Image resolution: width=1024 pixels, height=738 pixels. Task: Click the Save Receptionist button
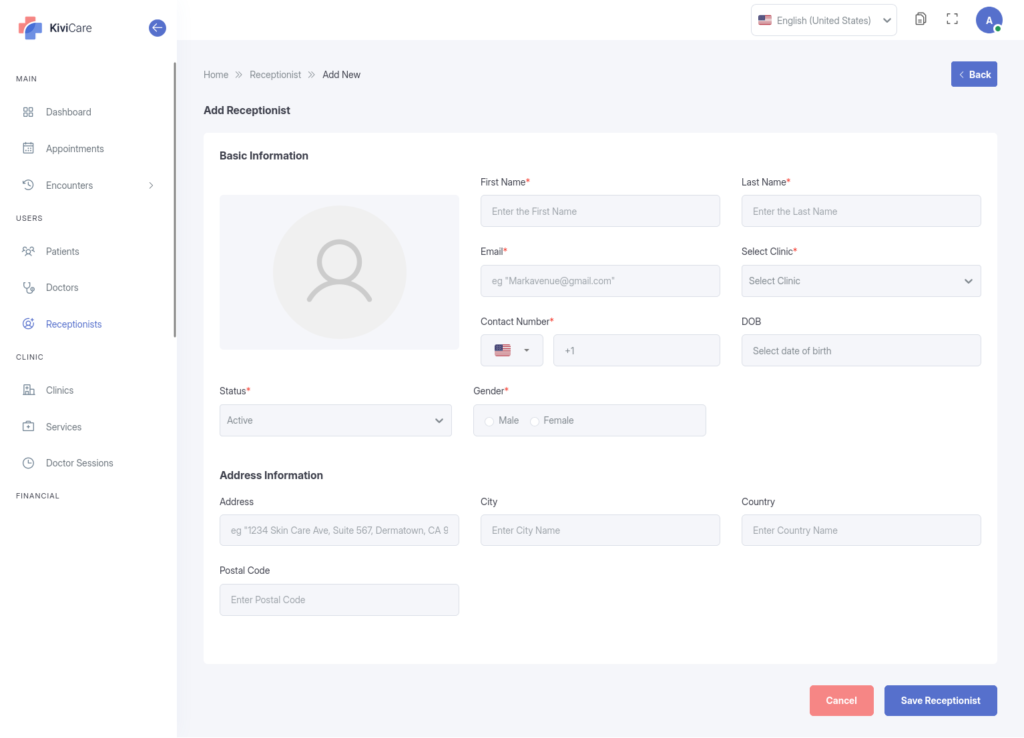coord(940,701)
